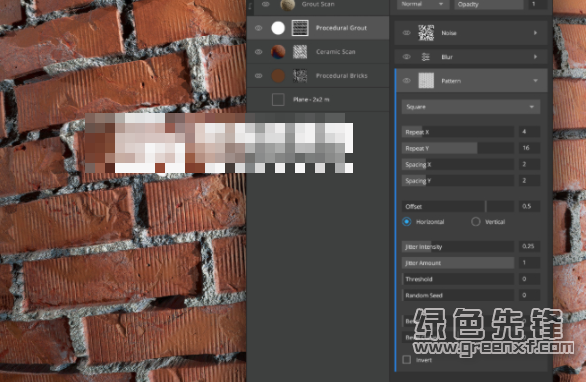This screenshot has height=382, width=586.
Task: Click the Procedural Grout white circle swatch
Action: 278,28
